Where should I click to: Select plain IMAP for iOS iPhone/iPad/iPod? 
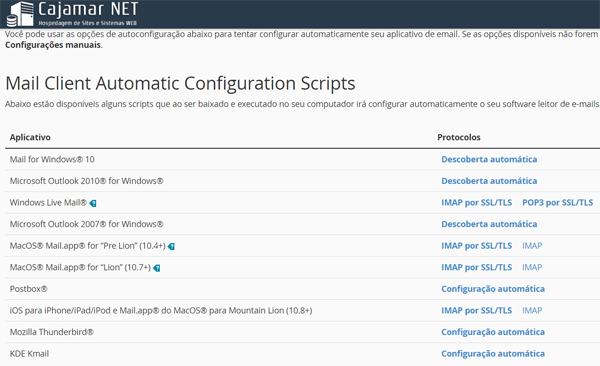click(x=532, y=310)
